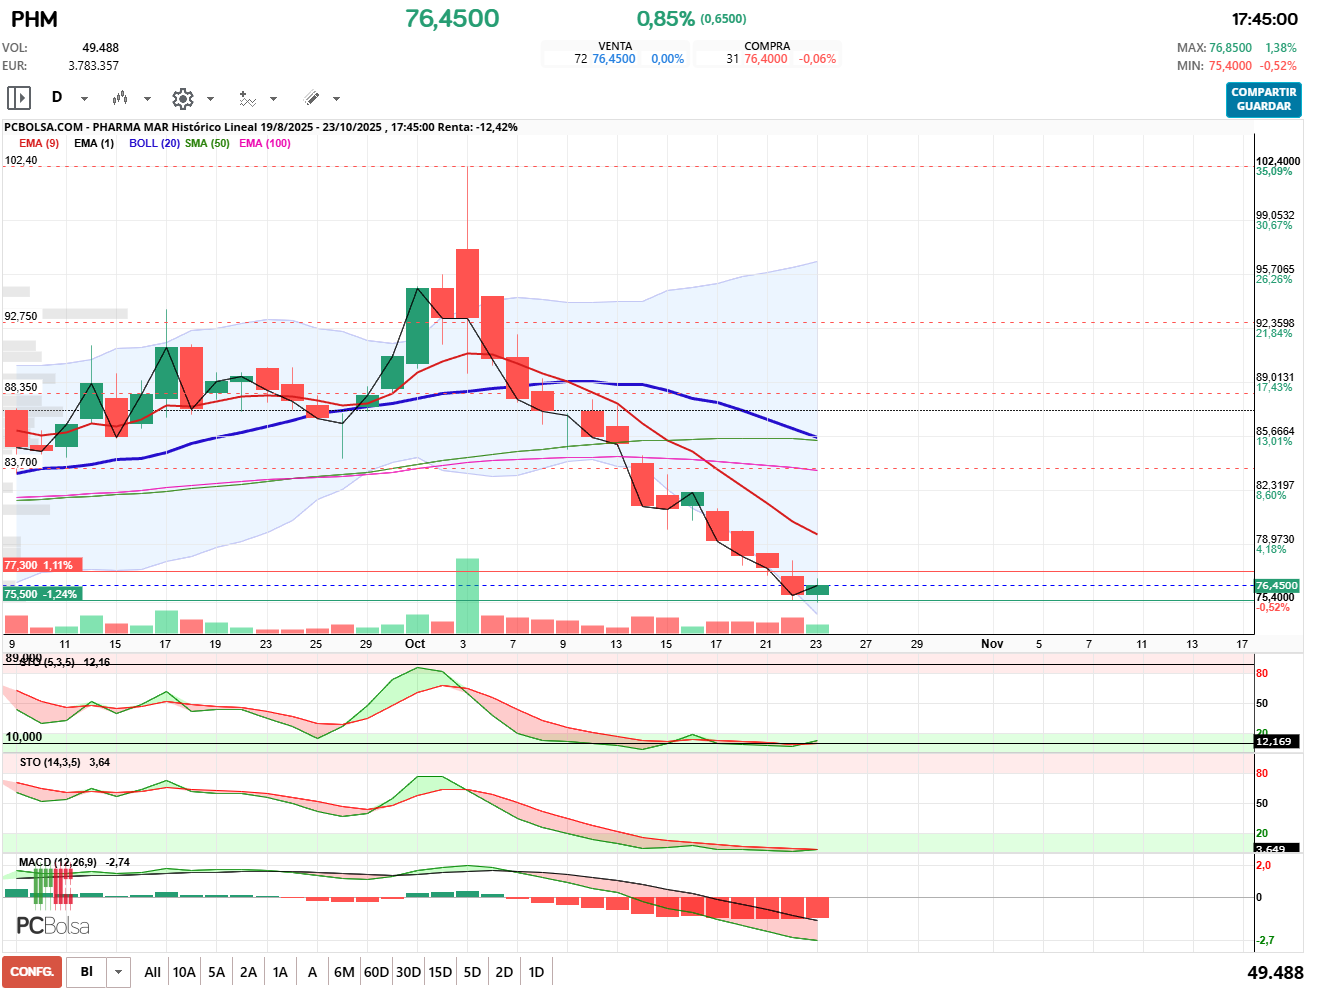Toggle the BOLL (20) indicator label
1317x993 pixels.
tap(154, 143)
